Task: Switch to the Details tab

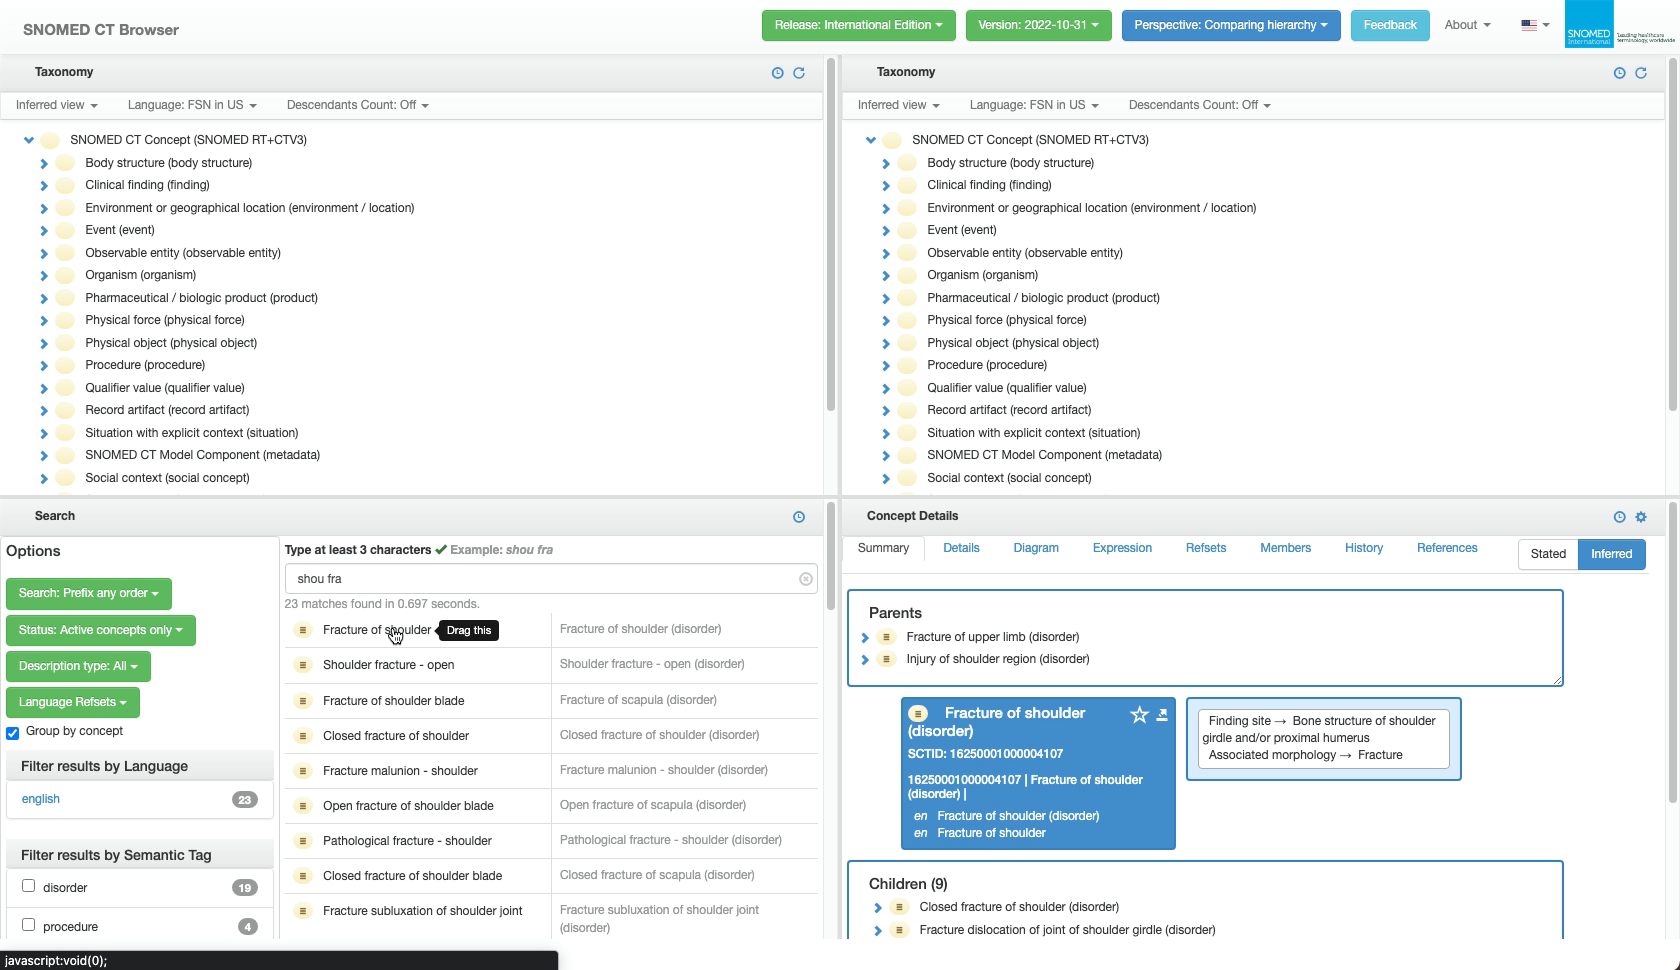Action: click(961, 548)
